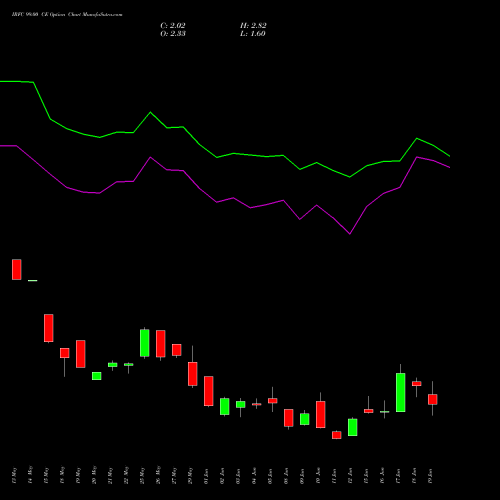
Task: Click the red candle for 15 May
Action: (49, 328)
